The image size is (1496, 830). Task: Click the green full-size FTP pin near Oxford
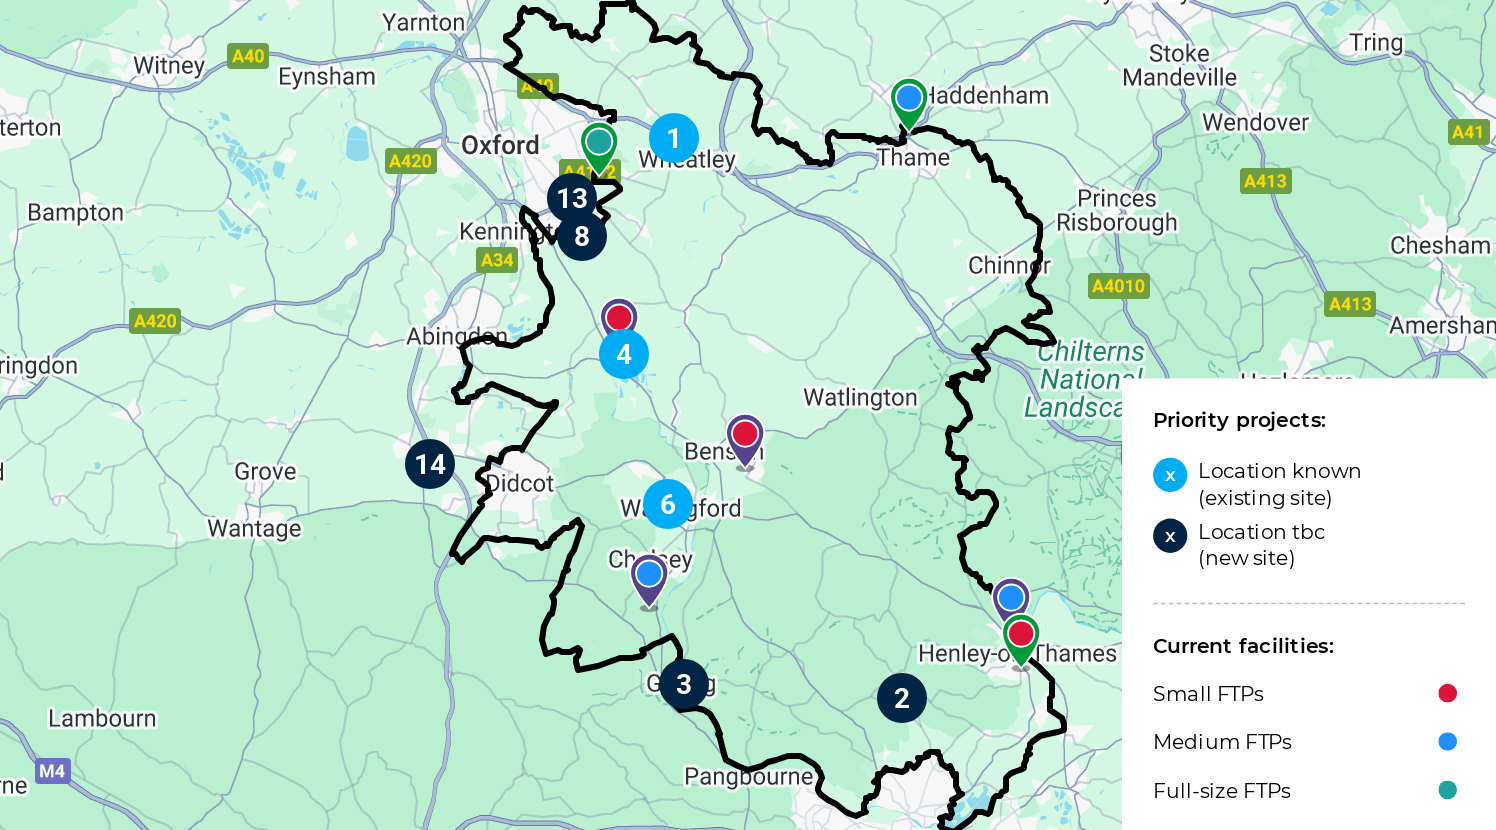(x=599, y=148)
